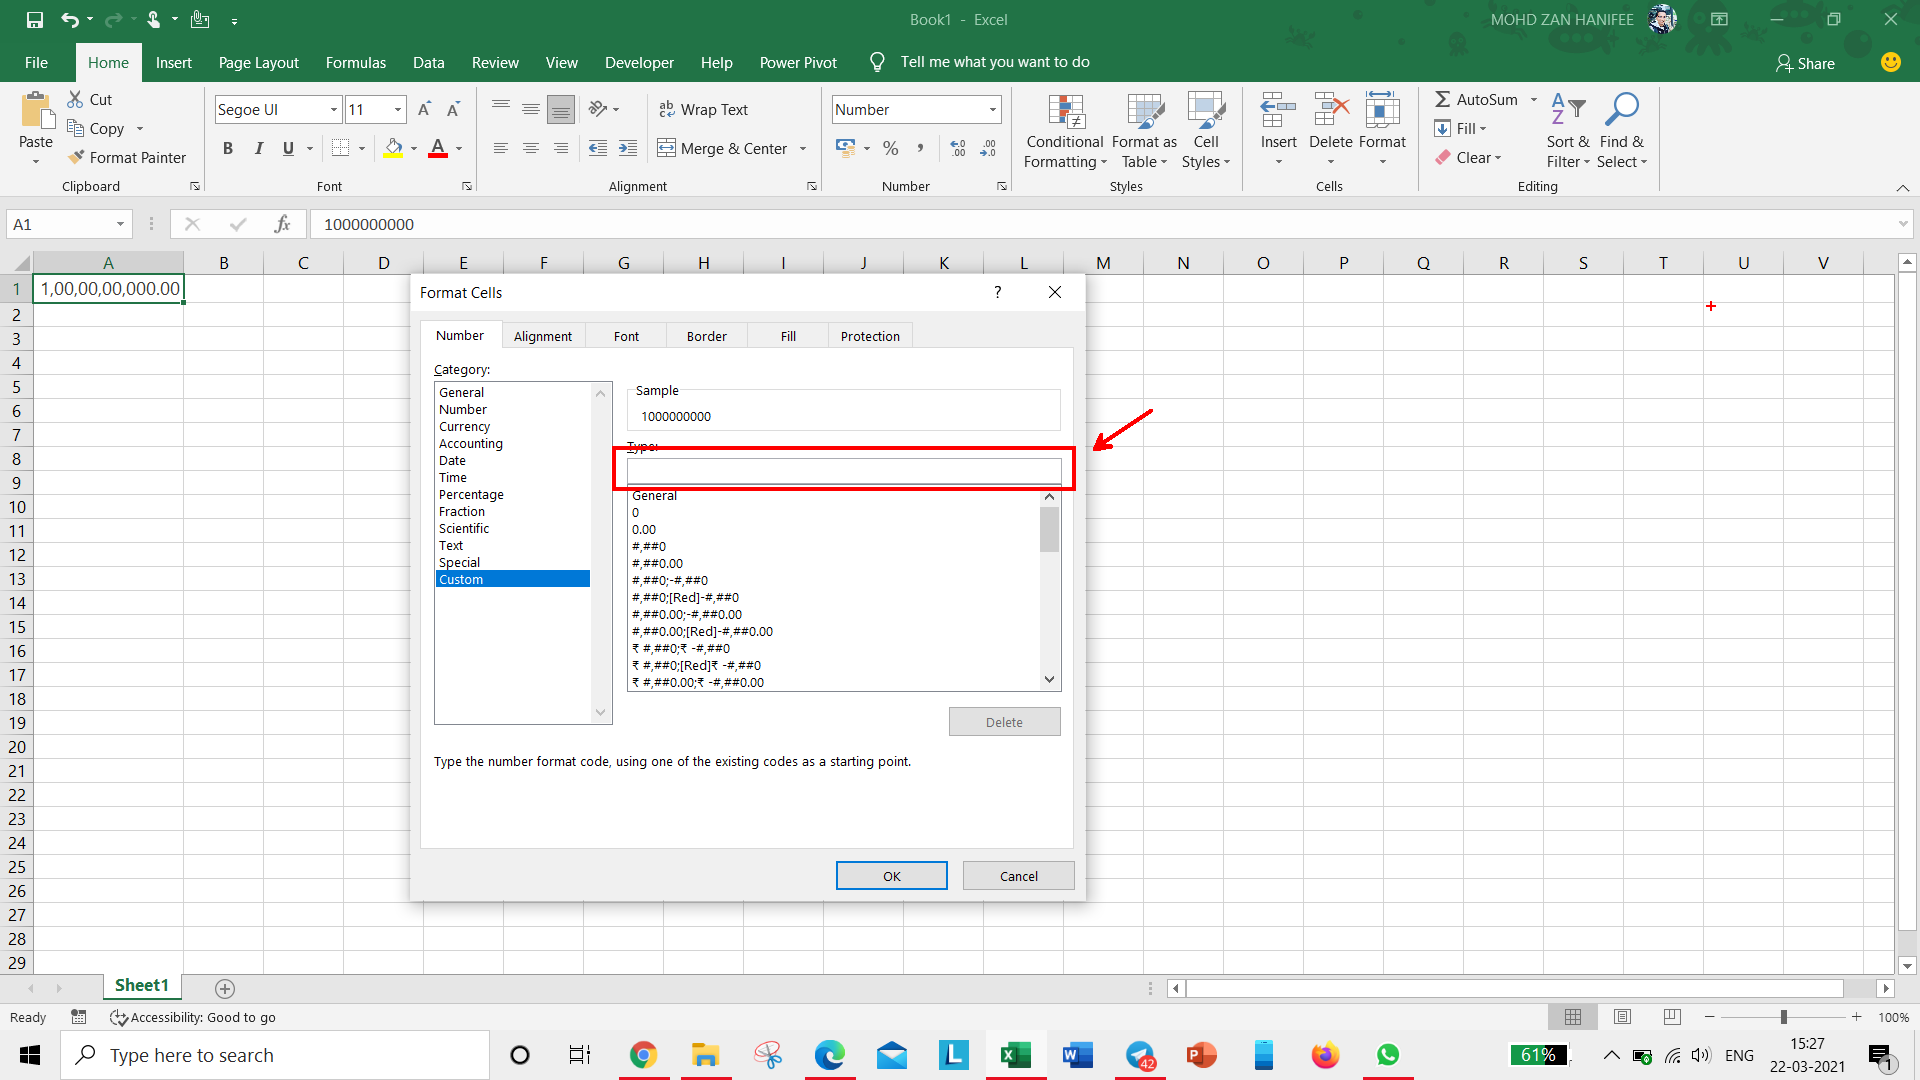The height and width of the screenshot is (1080, 1920).
Task: Click Increase Decimal icon
Action: click(x=957, y=148)
